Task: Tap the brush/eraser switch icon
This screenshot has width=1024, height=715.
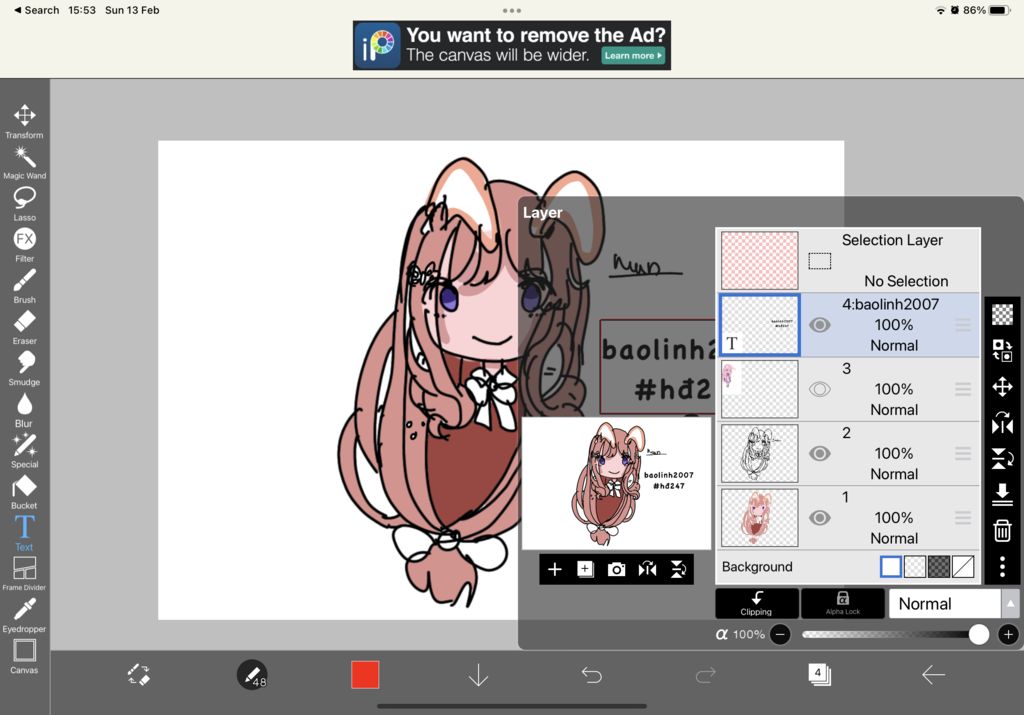Action: coord(138,675)
